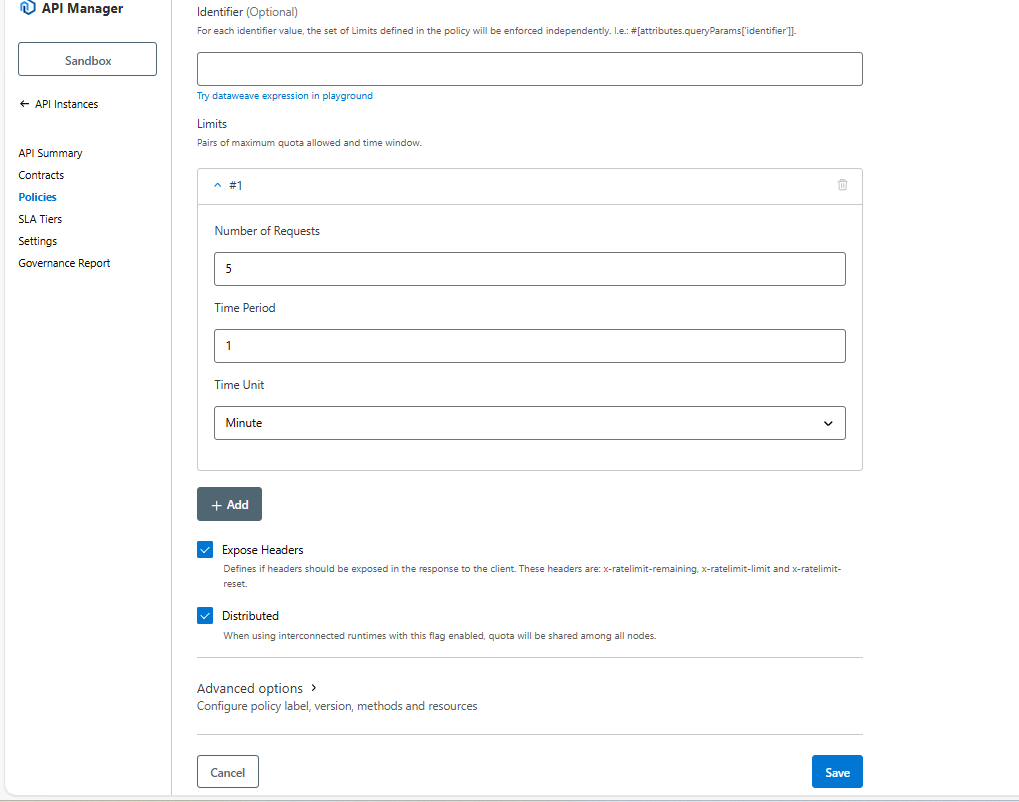1019x802 pixels.
Task: Select Policies in the sidebar
Action: tap(37, 197)
